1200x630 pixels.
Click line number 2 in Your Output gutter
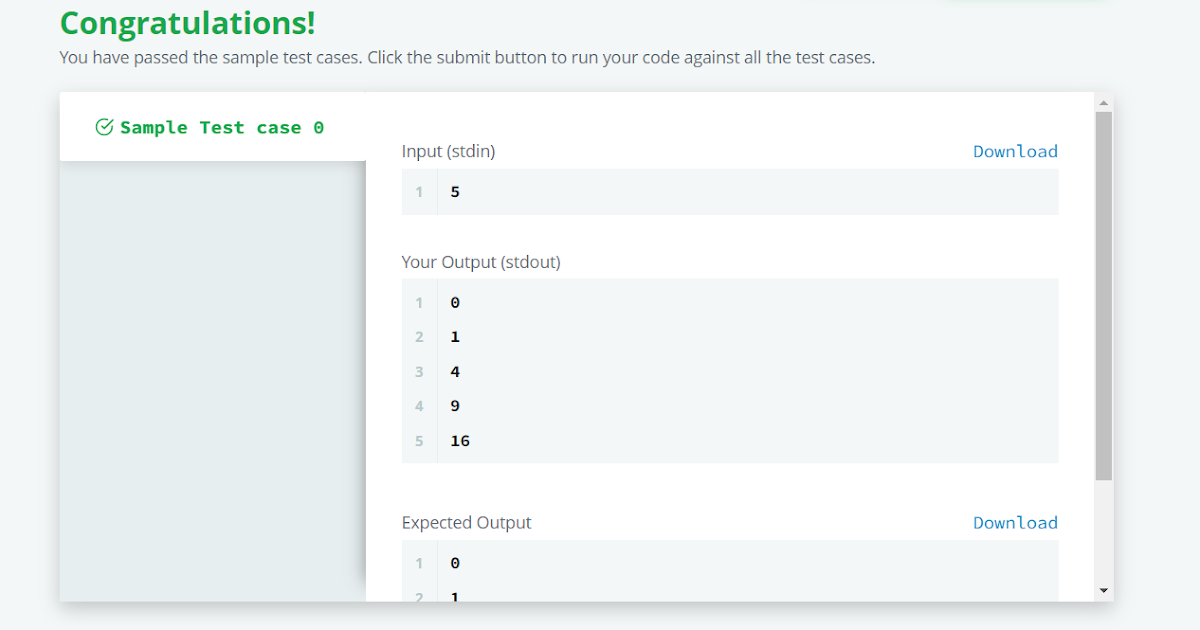[x=420, y=337]
